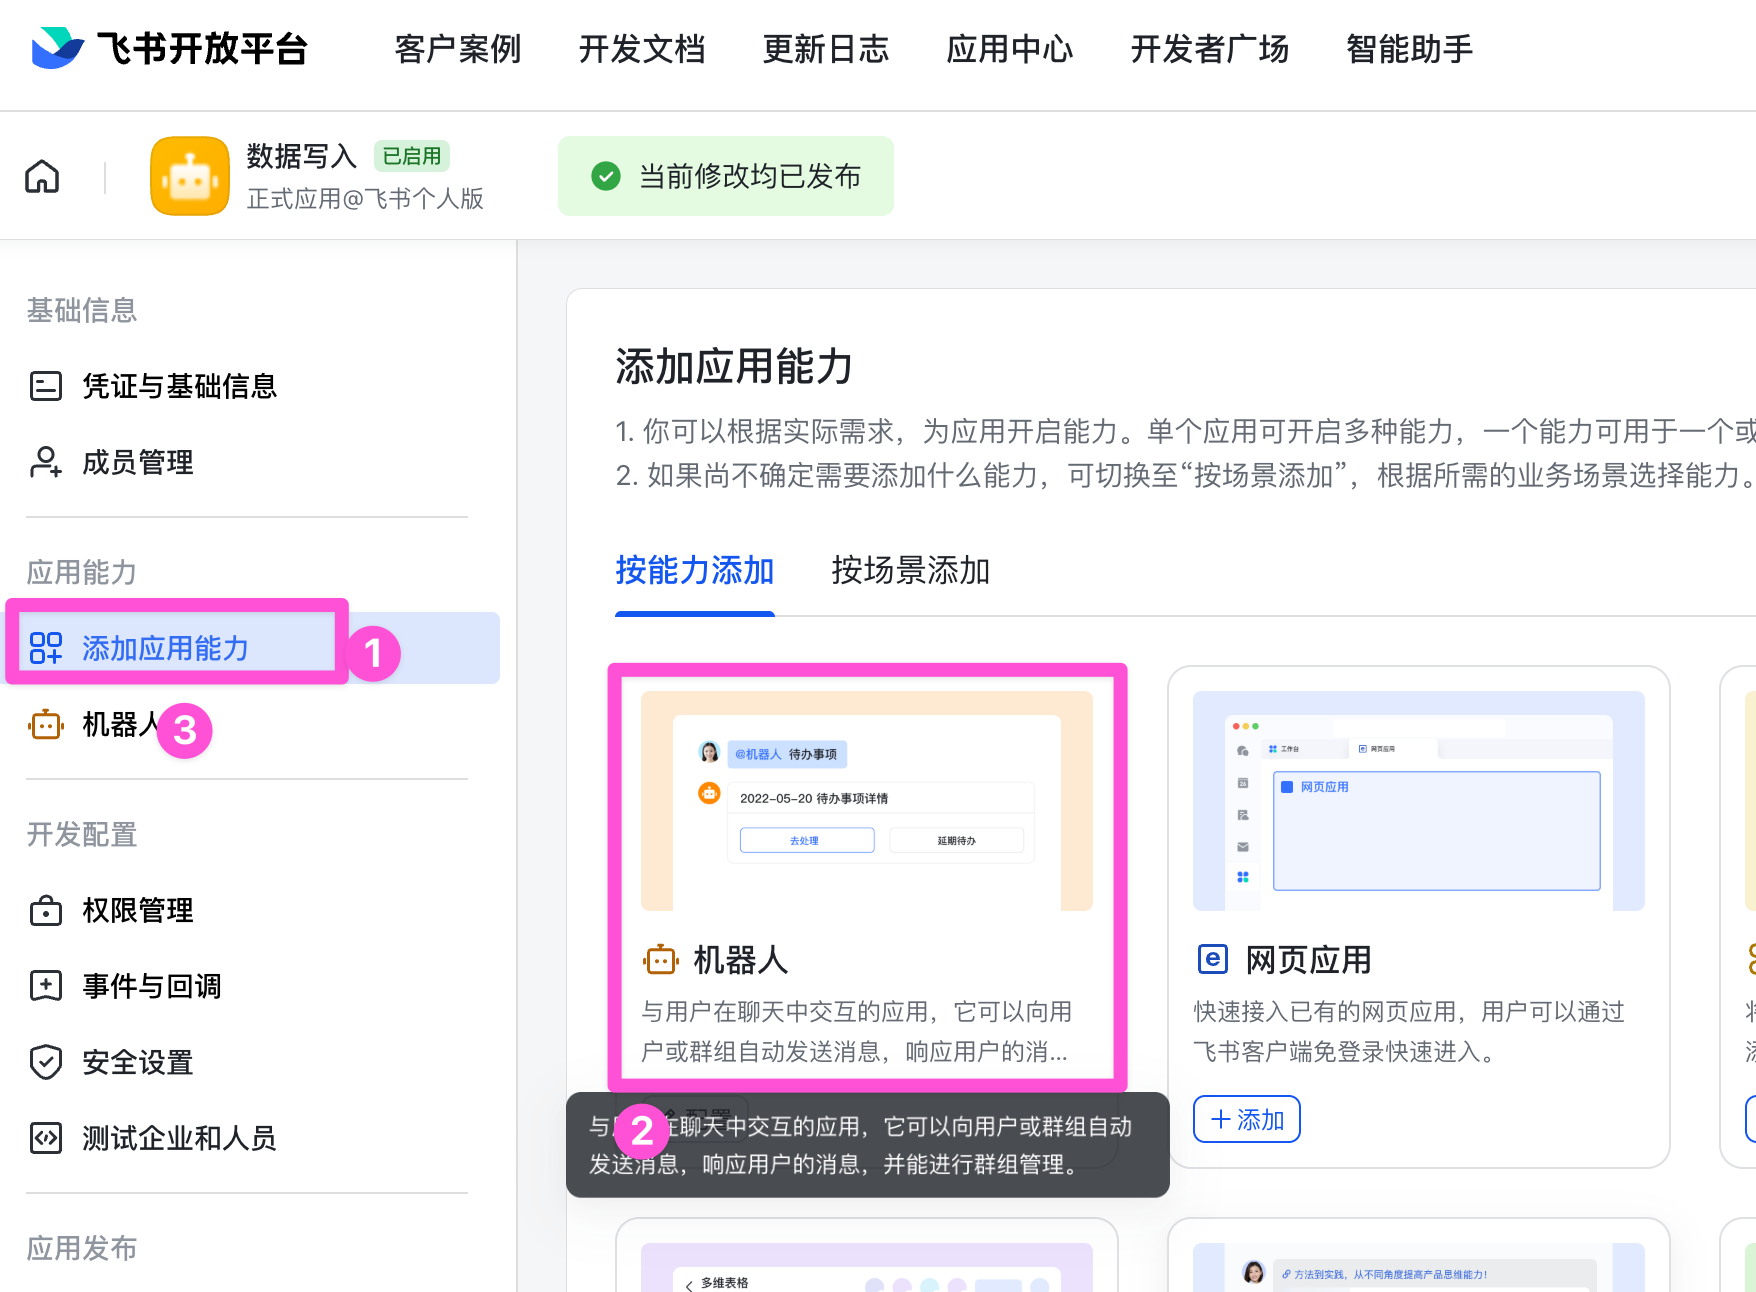The width and height of the screenshot is (1756, 1292).
Task: Click the 凭证与基础信息 sidebar icon
Action: click(46, 386)
